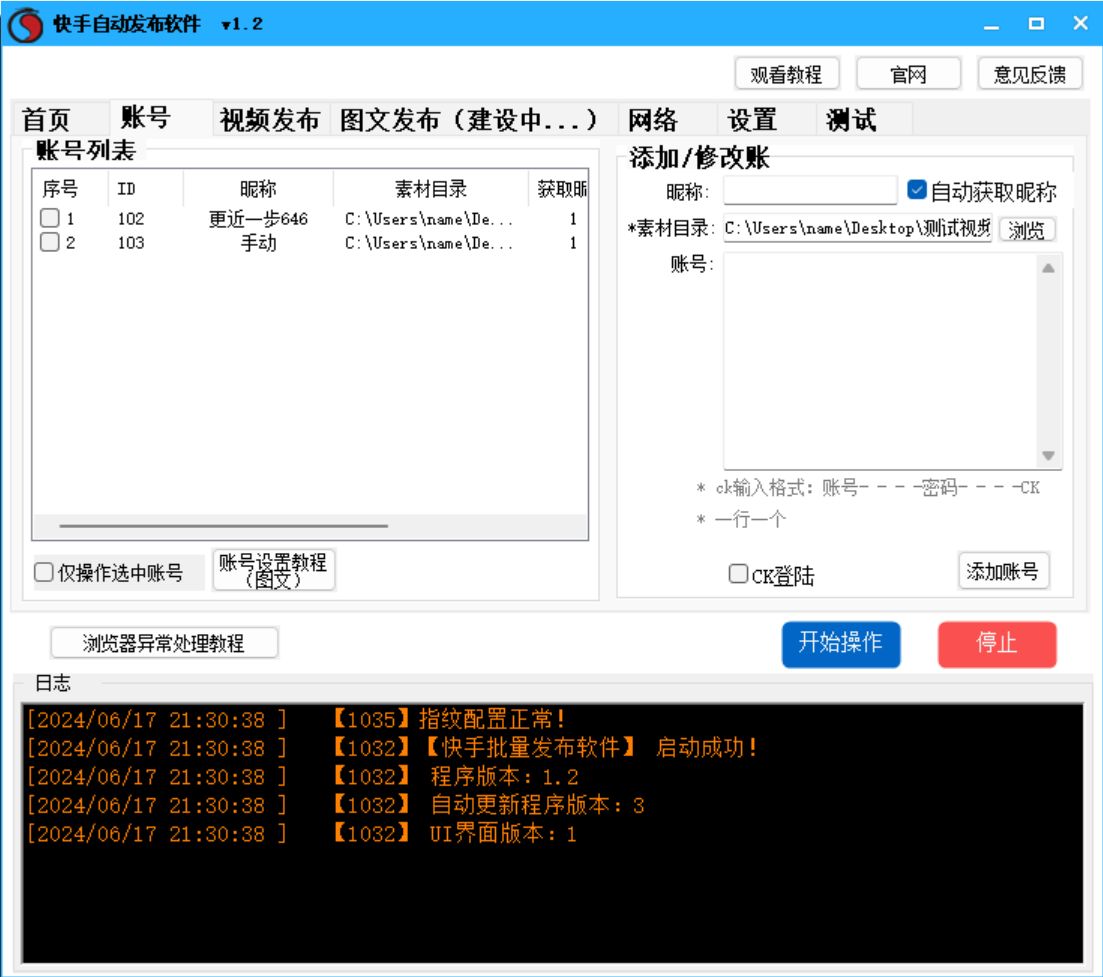Click the account text area scroll down arrow
The width and height of the screenshot is (1103, 977).
click(x=1048, y=455)
